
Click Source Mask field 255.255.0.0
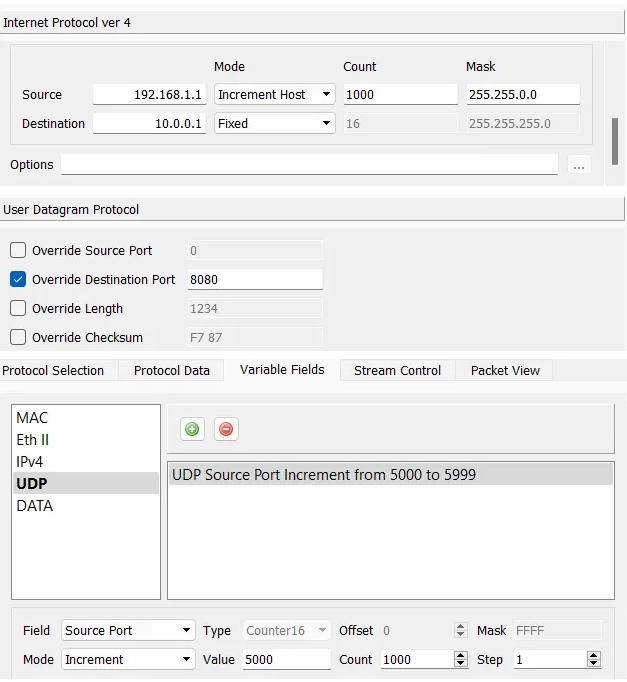523,94
